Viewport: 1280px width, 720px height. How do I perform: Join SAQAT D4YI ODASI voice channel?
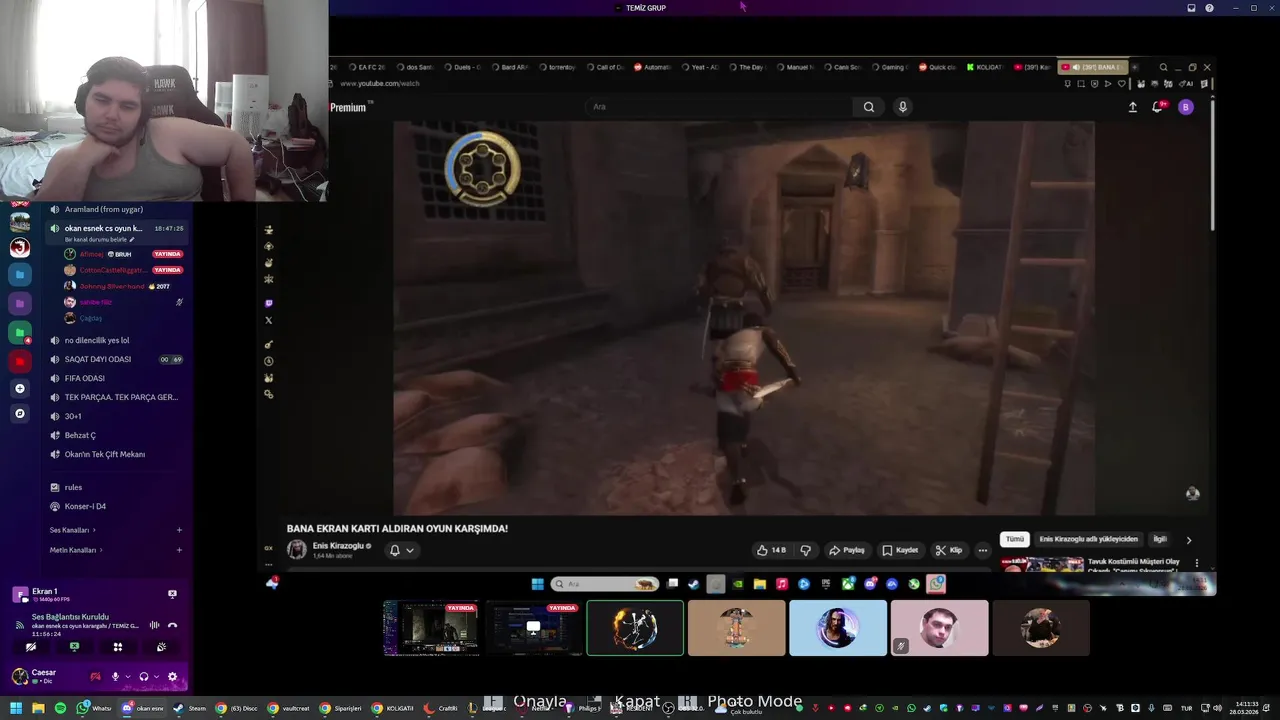point(98,359)
